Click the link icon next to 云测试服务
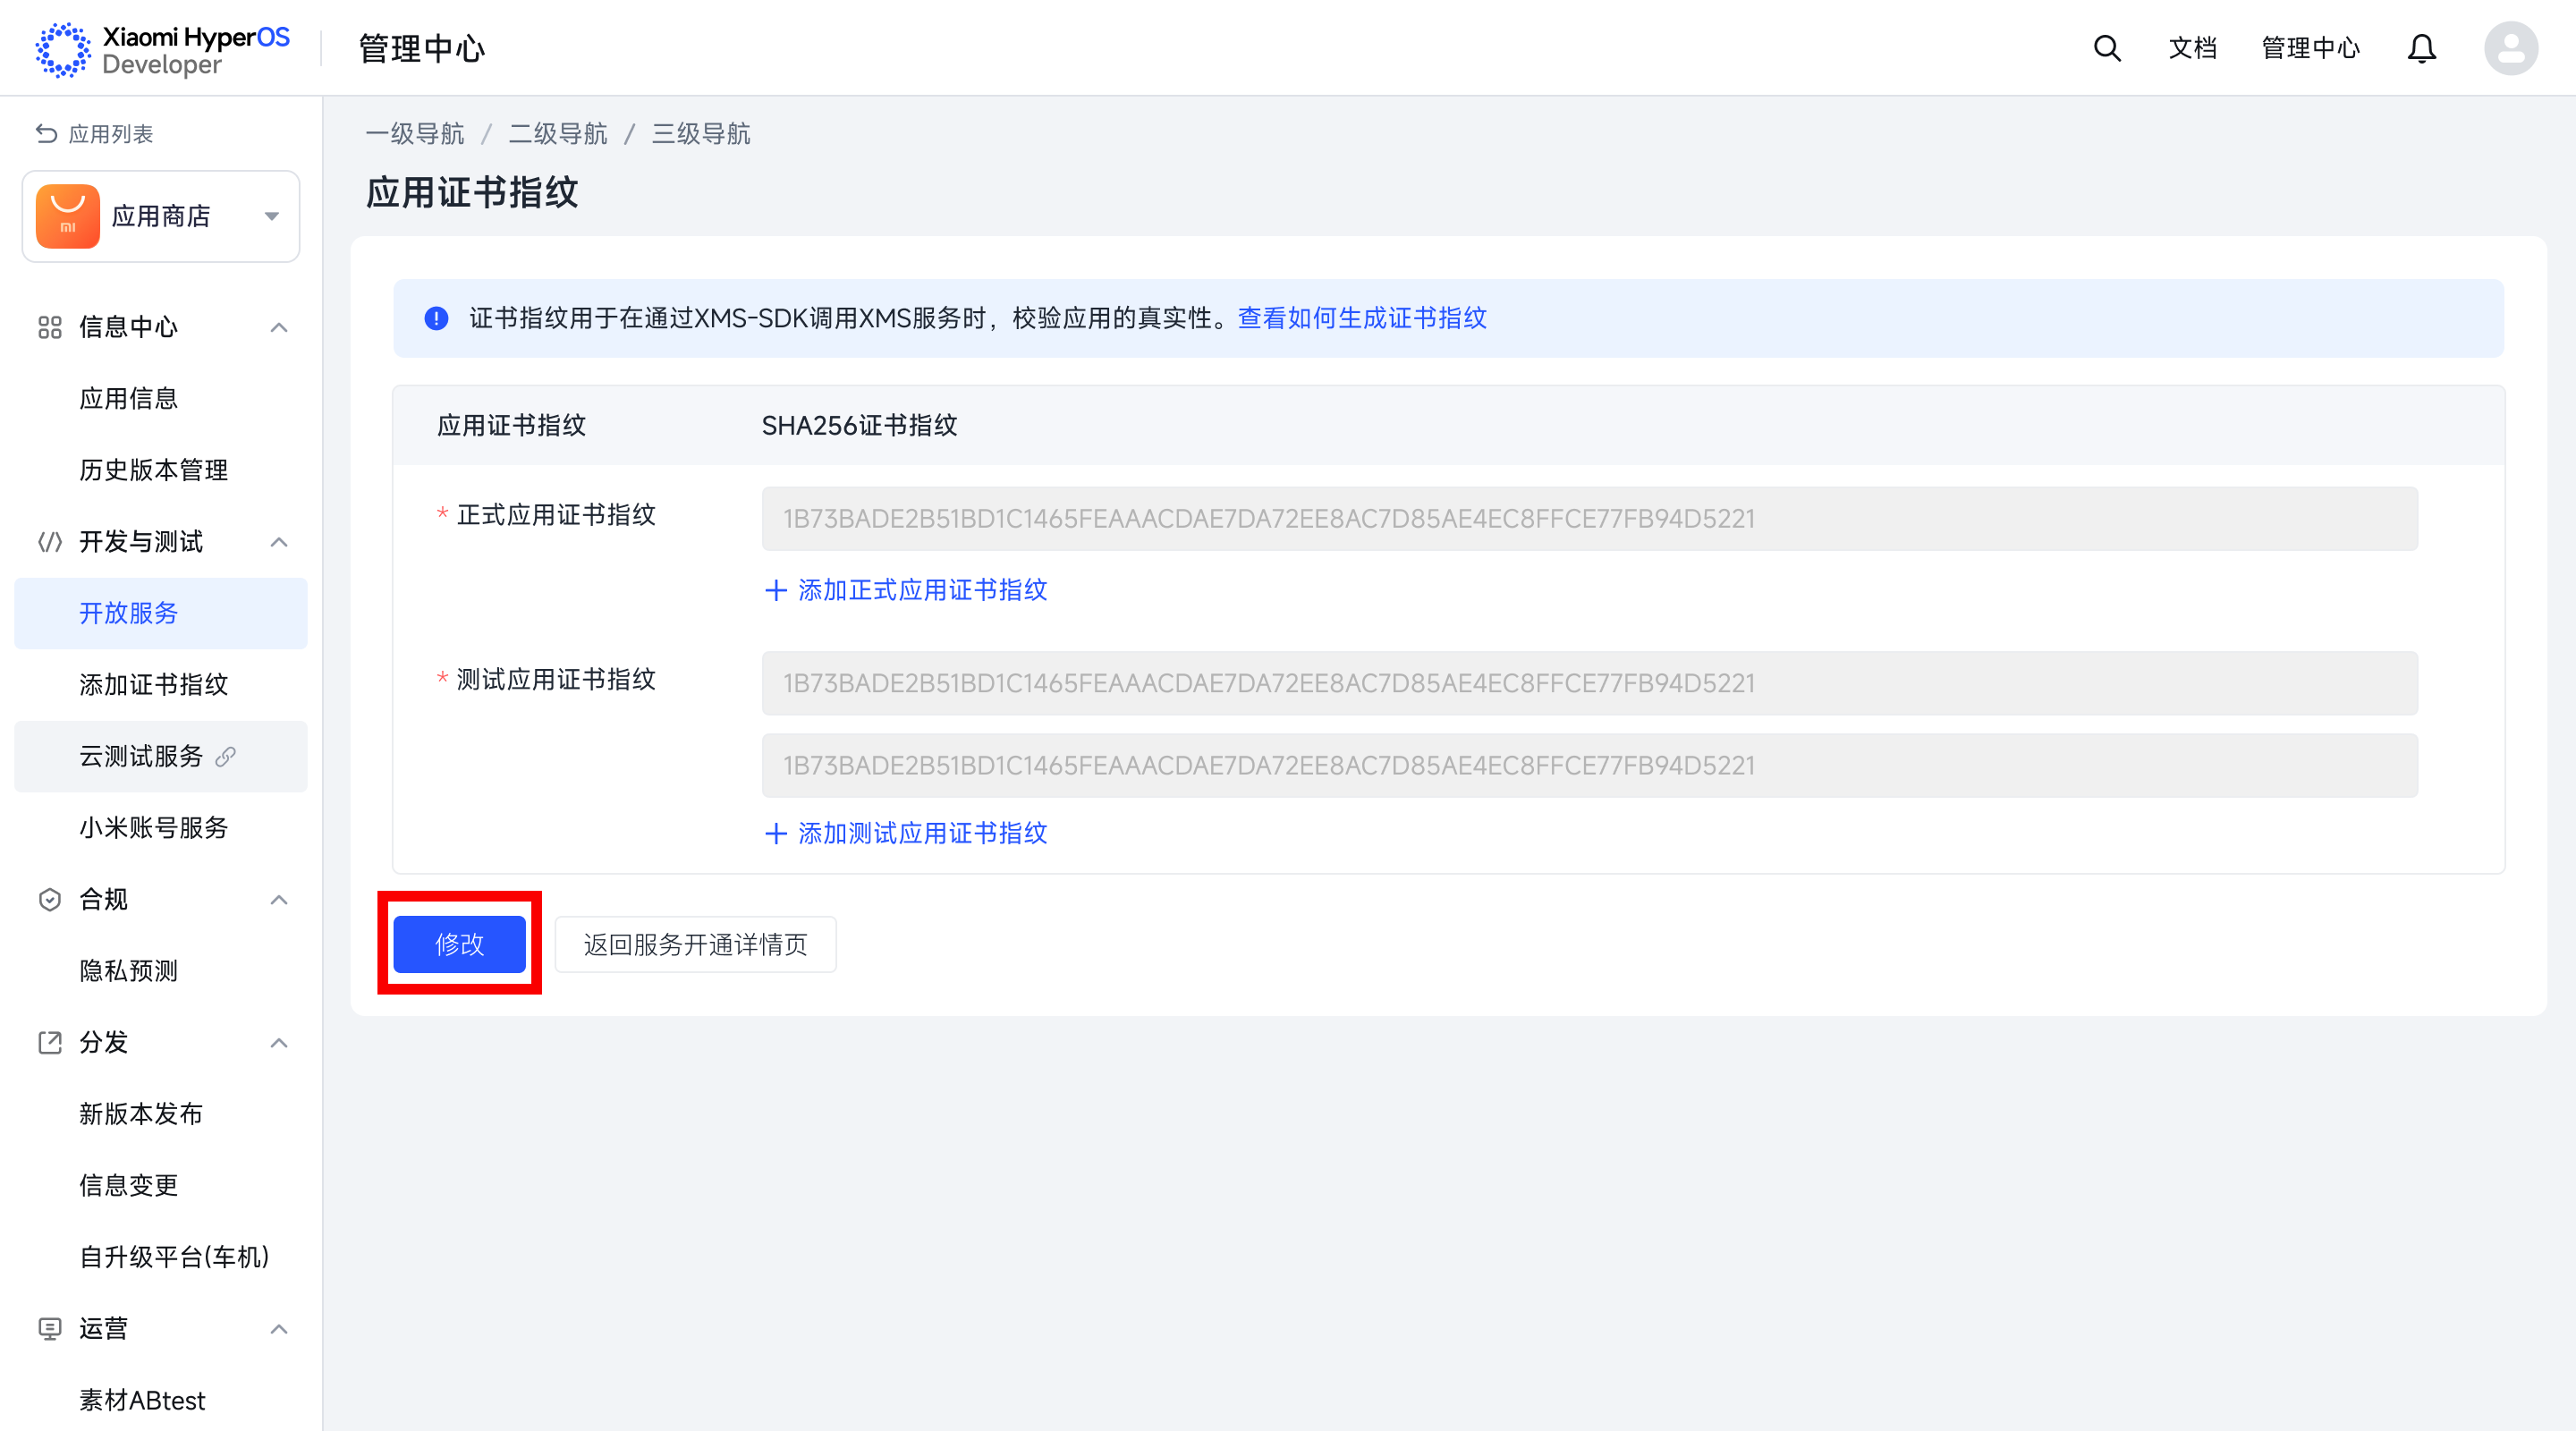 tap(226, 756)
